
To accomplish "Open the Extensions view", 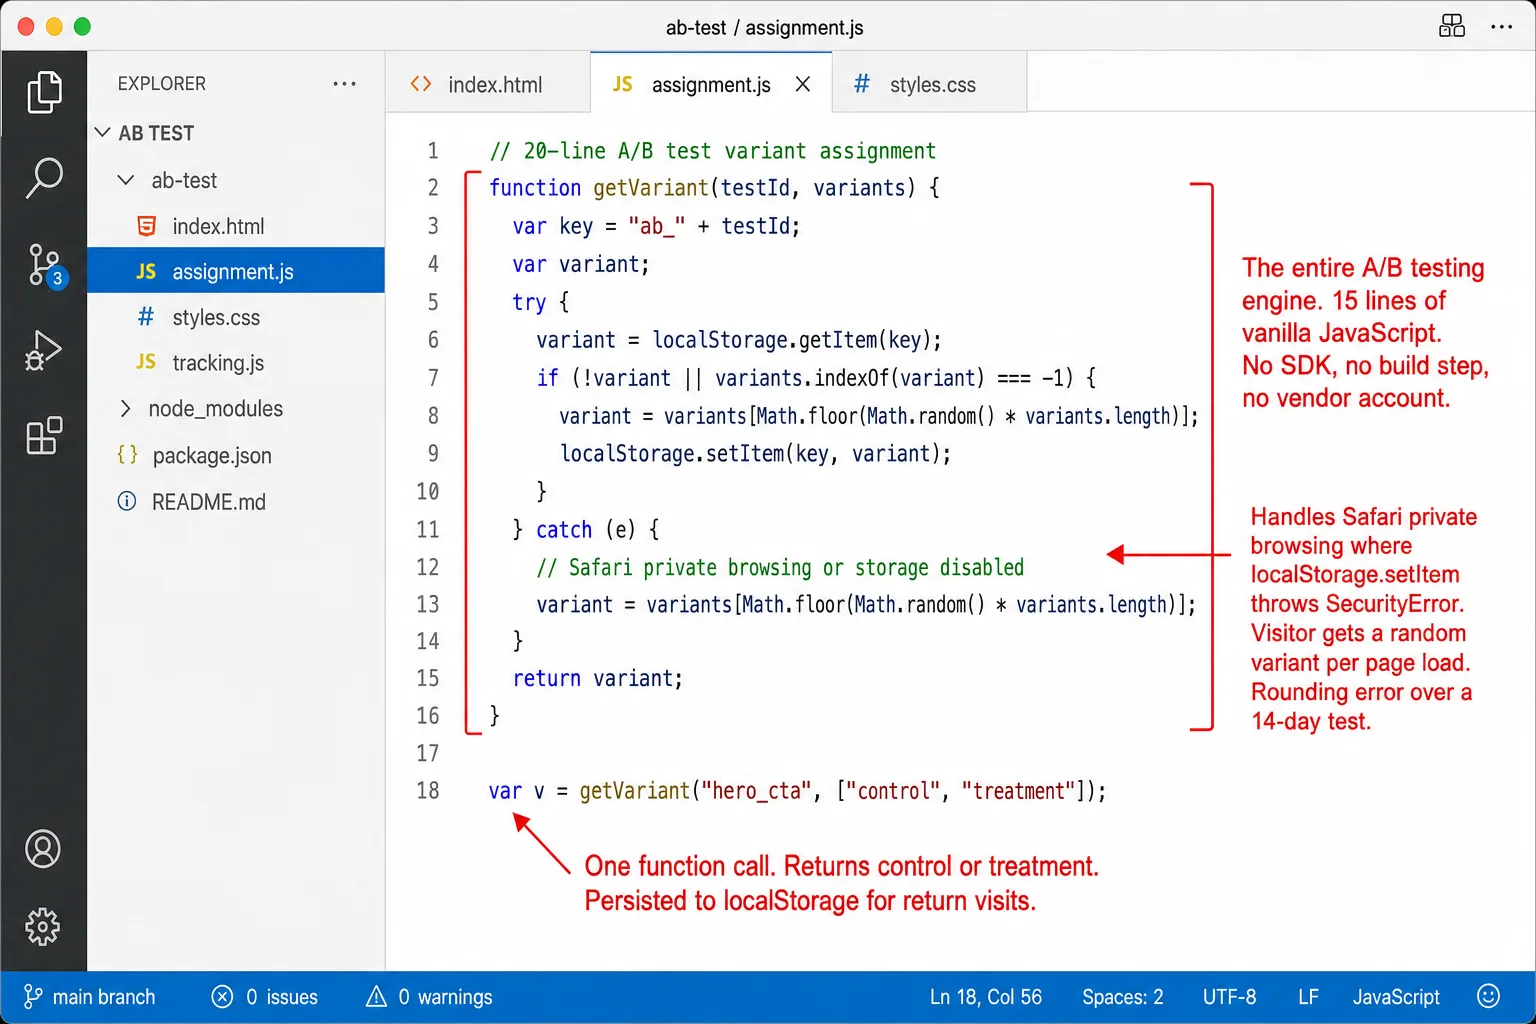I will [x=44, y=436].
